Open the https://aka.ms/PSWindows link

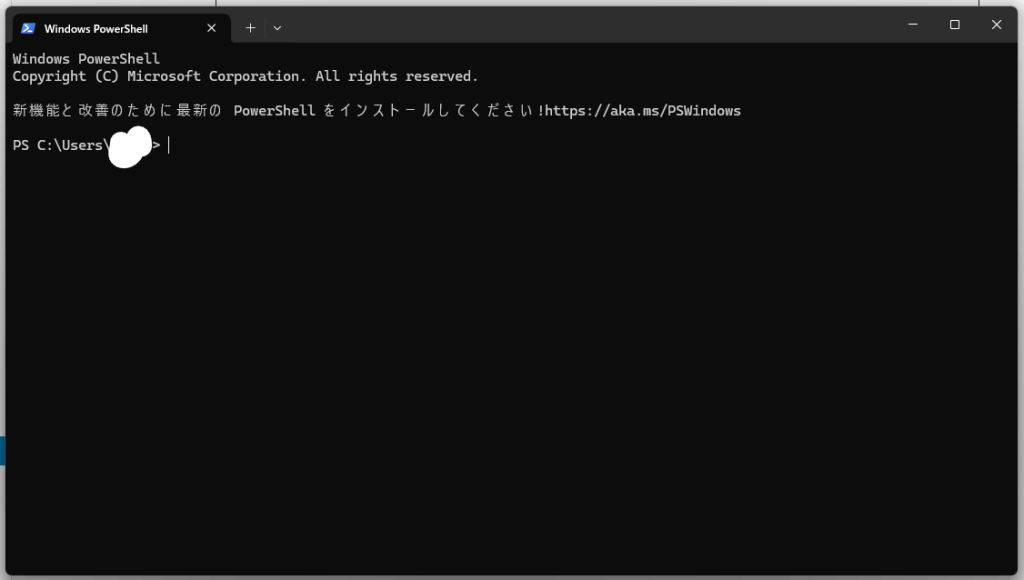643,111
